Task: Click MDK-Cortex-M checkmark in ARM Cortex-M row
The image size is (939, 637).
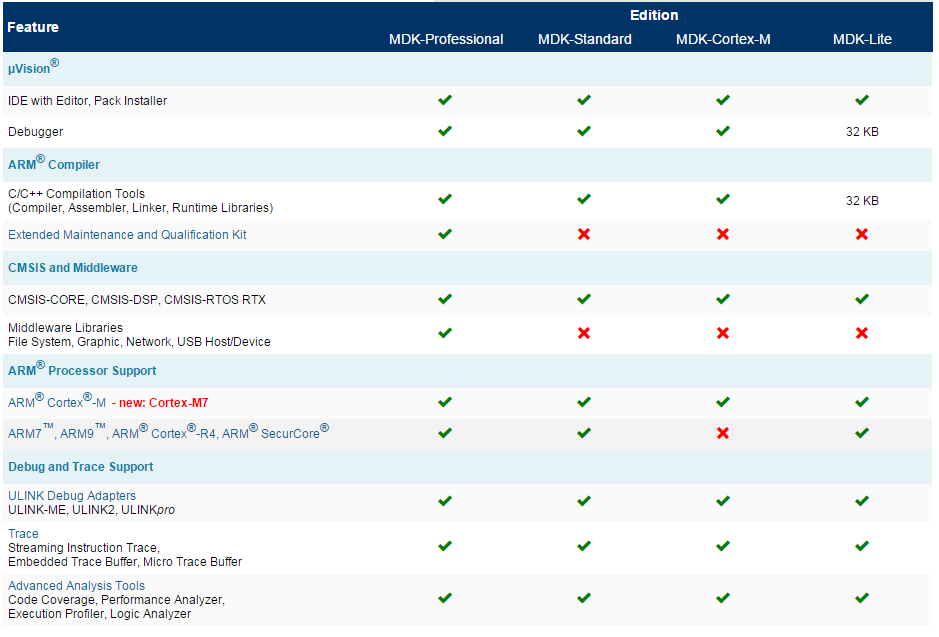Action: click(723, 402)
